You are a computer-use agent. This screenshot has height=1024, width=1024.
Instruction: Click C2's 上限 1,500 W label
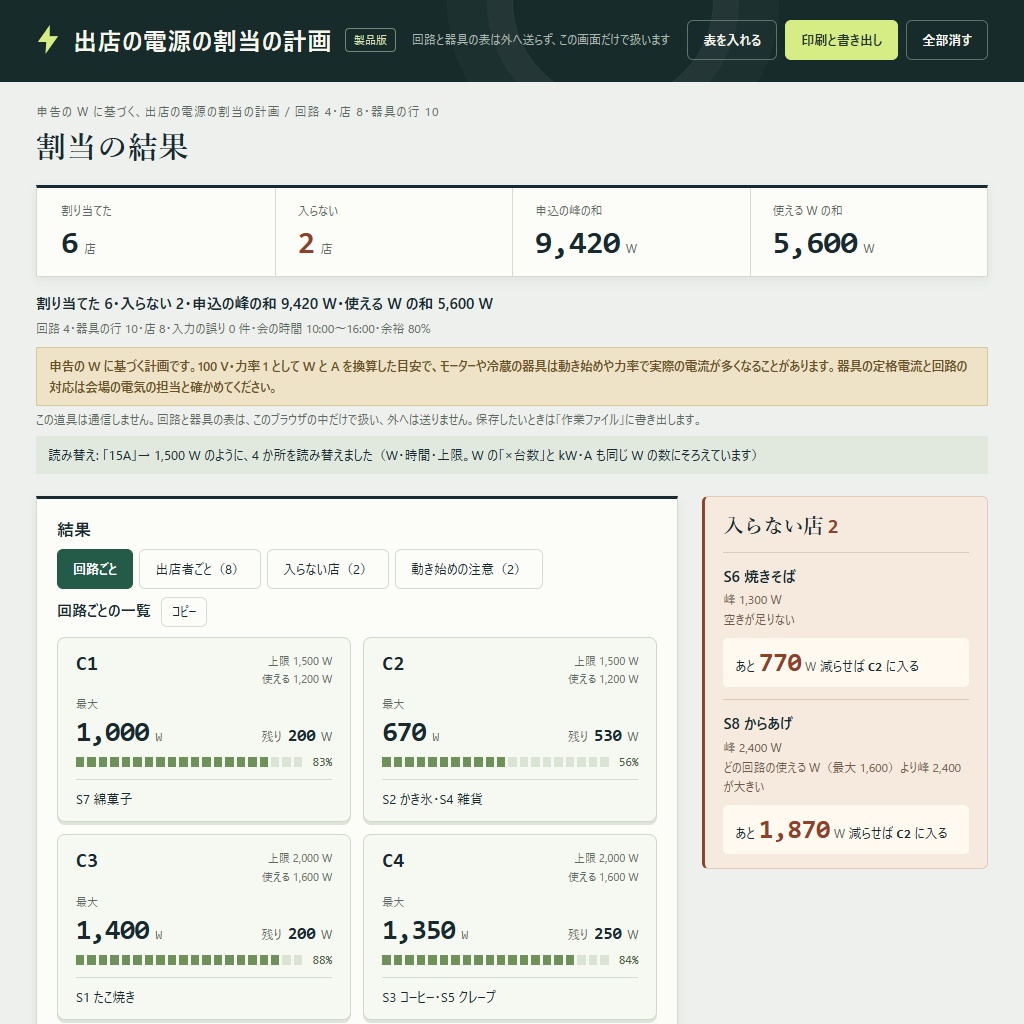[607, 661]
